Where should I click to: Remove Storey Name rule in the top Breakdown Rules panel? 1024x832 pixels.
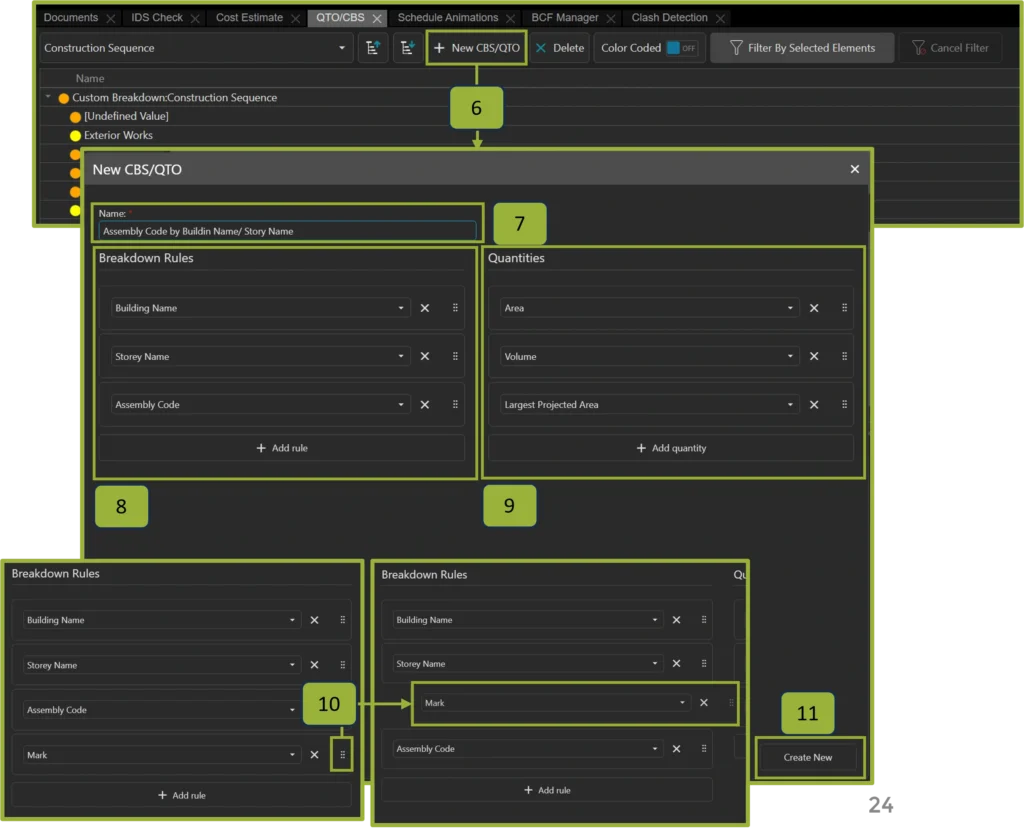(x=424, y=357)
